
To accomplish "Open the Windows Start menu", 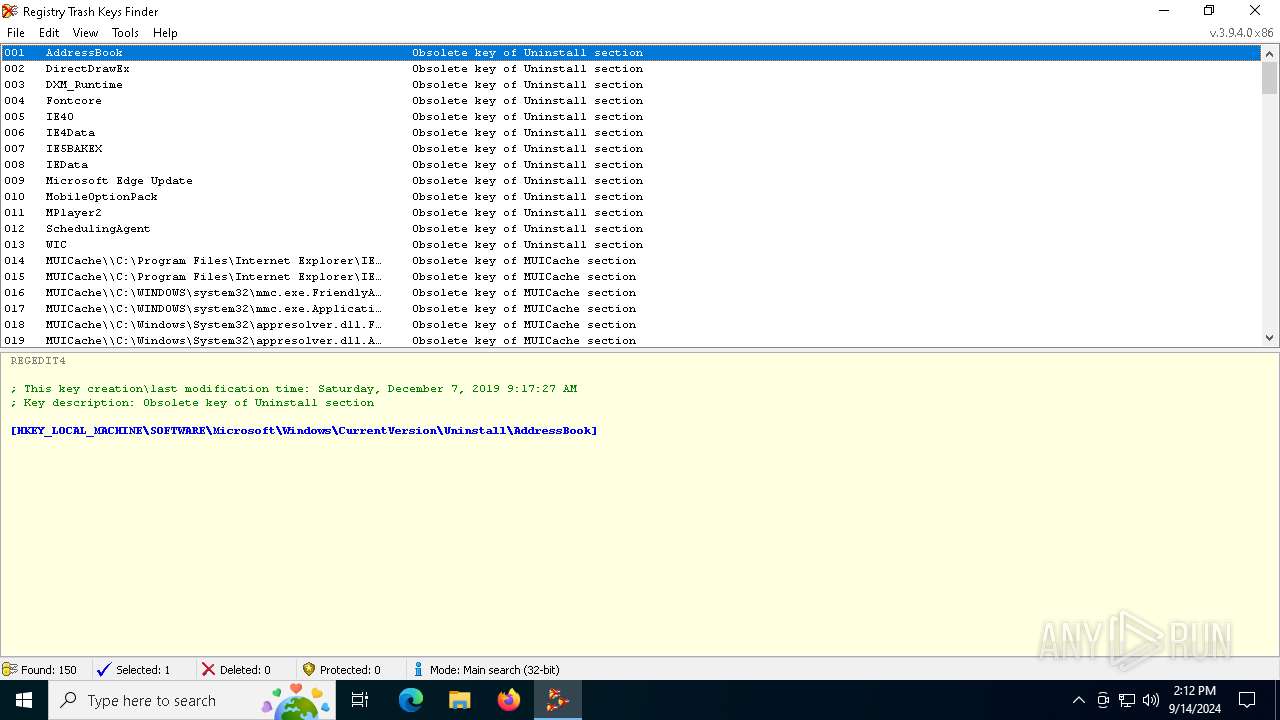I will click(x=24, y=700).
